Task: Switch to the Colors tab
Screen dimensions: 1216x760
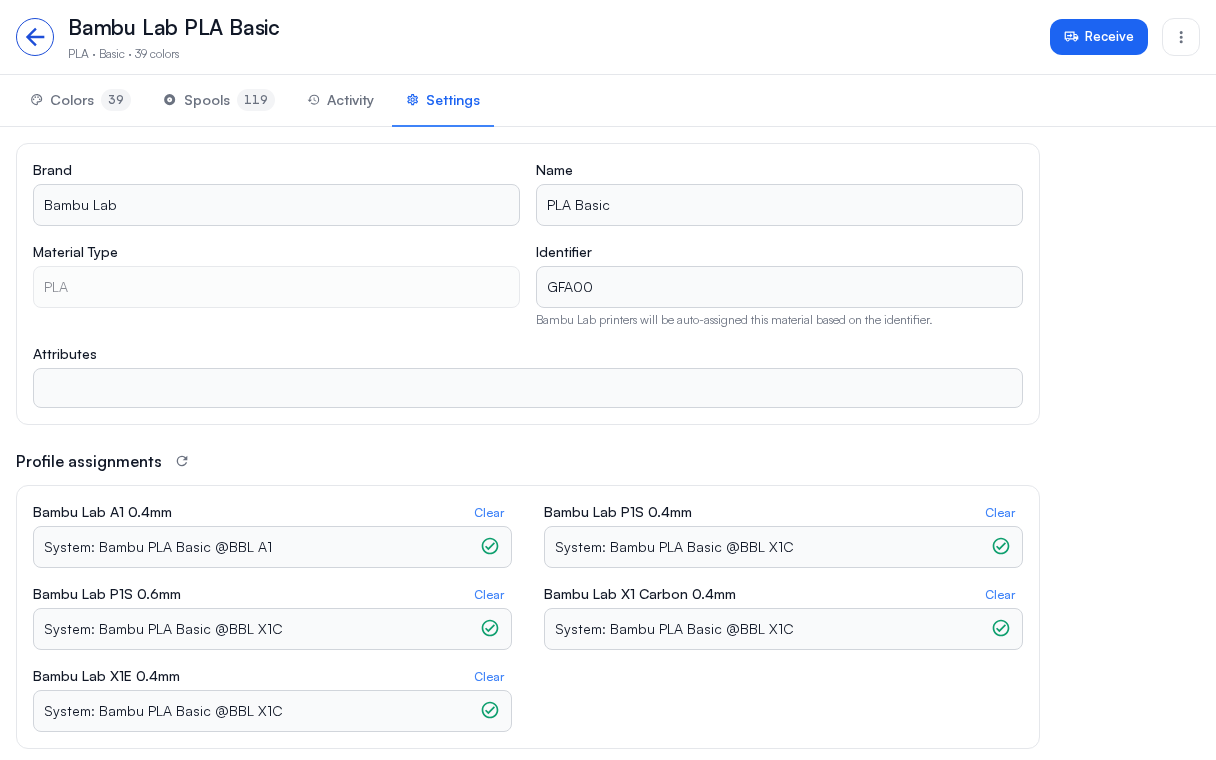Action: click(x=81, y=100)
